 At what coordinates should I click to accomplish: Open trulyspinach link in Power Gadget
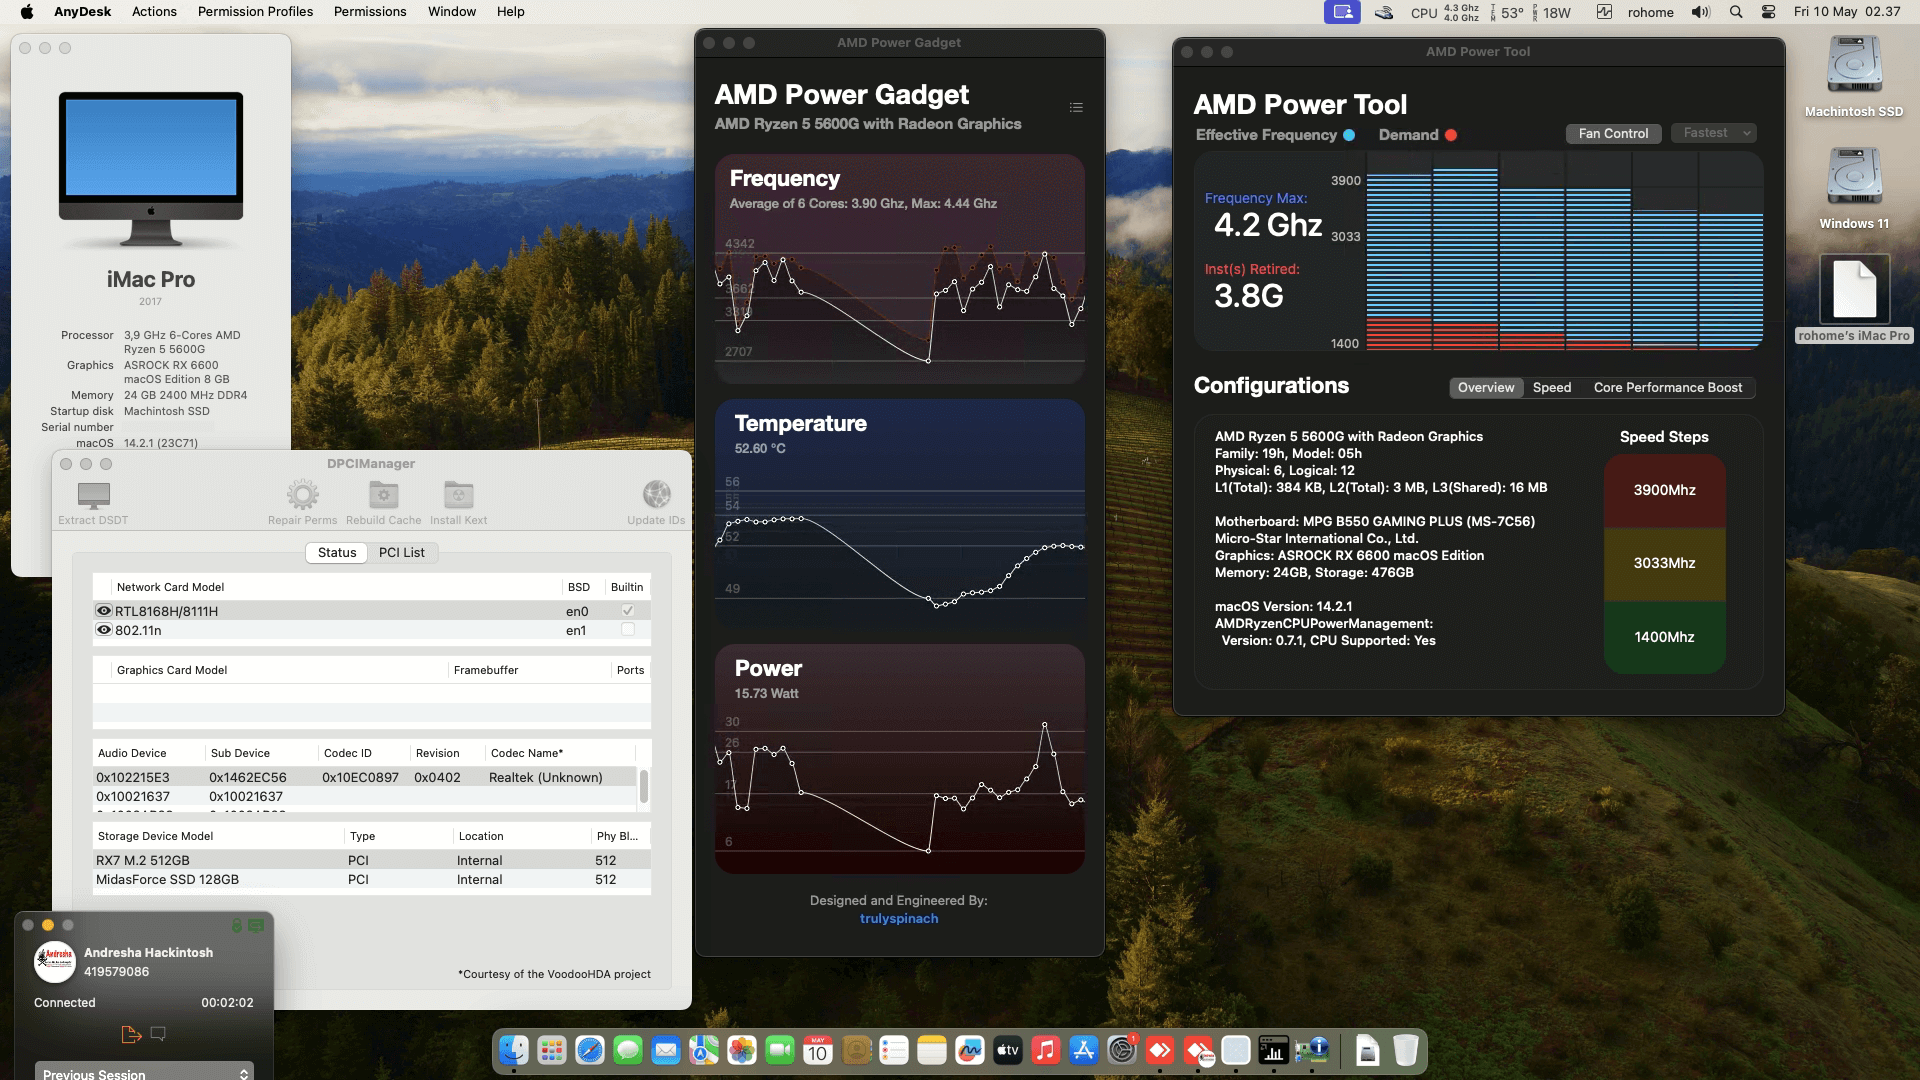coord(898,918)
